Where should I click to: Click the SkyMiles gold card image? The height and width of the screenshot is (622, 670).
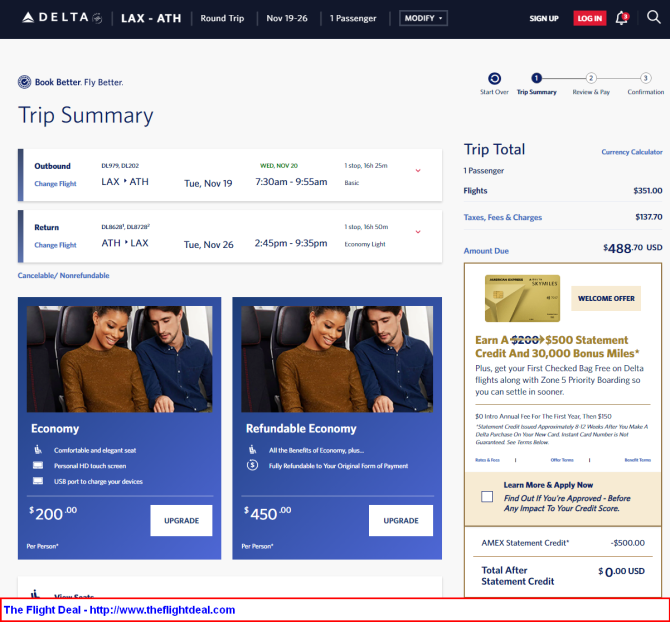(x=522, y=298)
